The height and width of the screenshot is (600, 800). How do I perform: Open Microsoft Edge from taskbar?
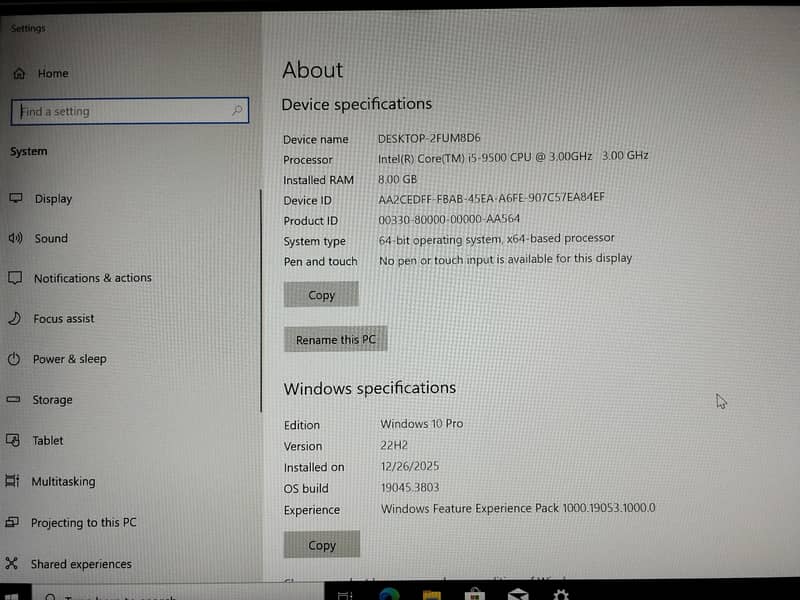coord(390,594)
